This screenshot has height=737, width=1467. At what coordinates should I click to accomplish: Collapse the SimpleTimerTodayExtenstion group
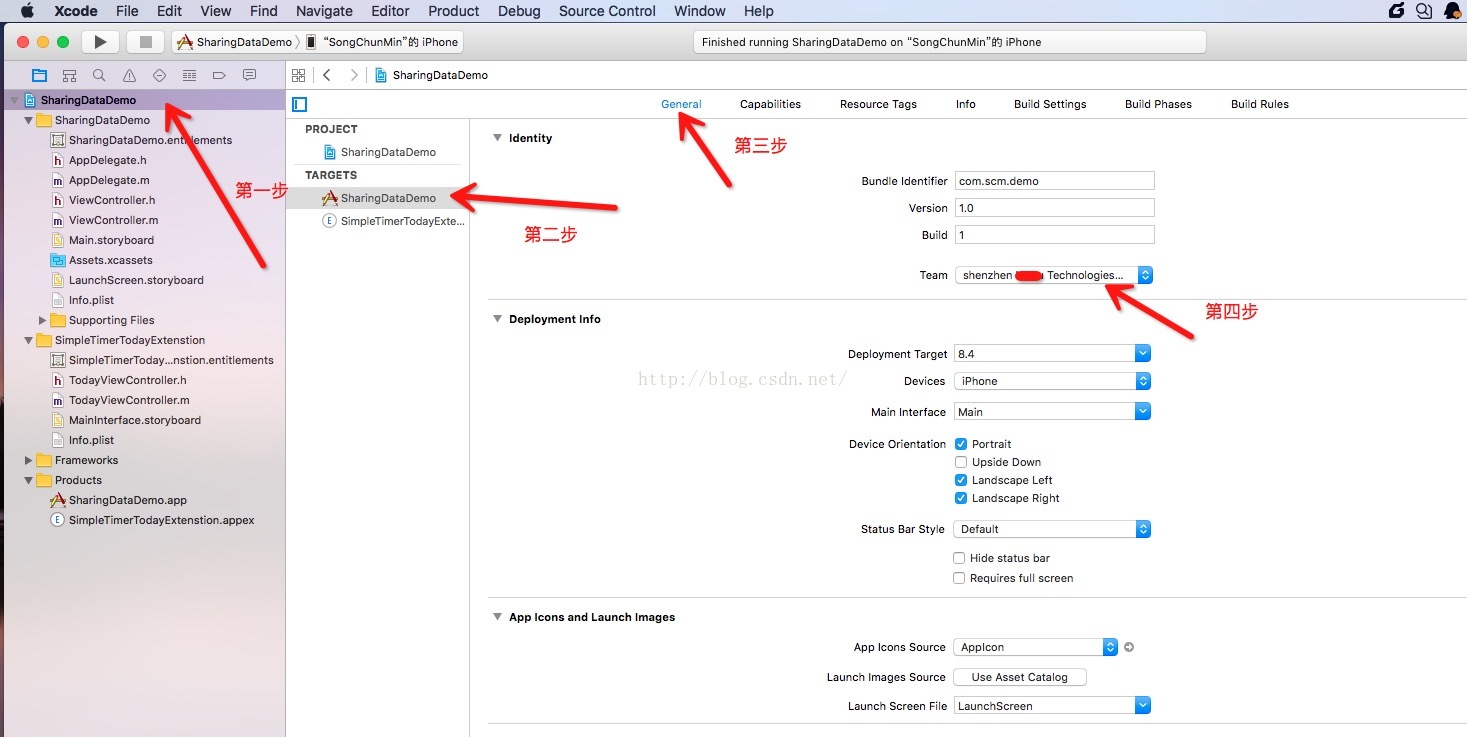[x=28, y=340]
